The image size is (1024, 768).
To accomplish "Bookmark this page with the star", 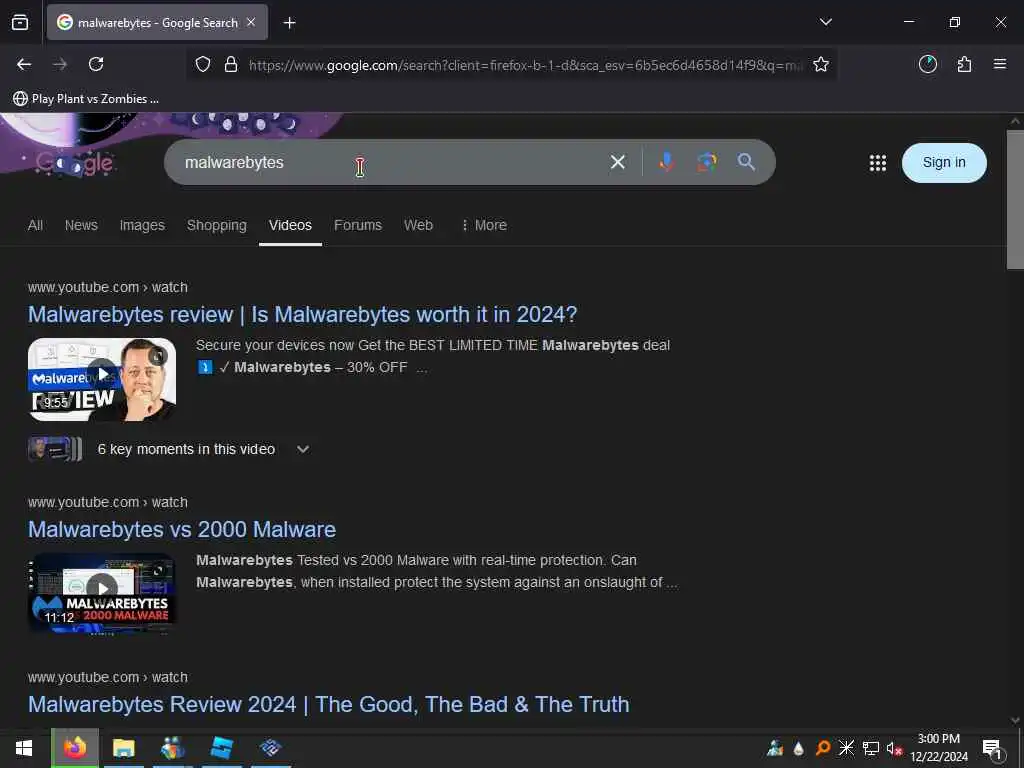I will pyautogui.click(x=821, y=65).
